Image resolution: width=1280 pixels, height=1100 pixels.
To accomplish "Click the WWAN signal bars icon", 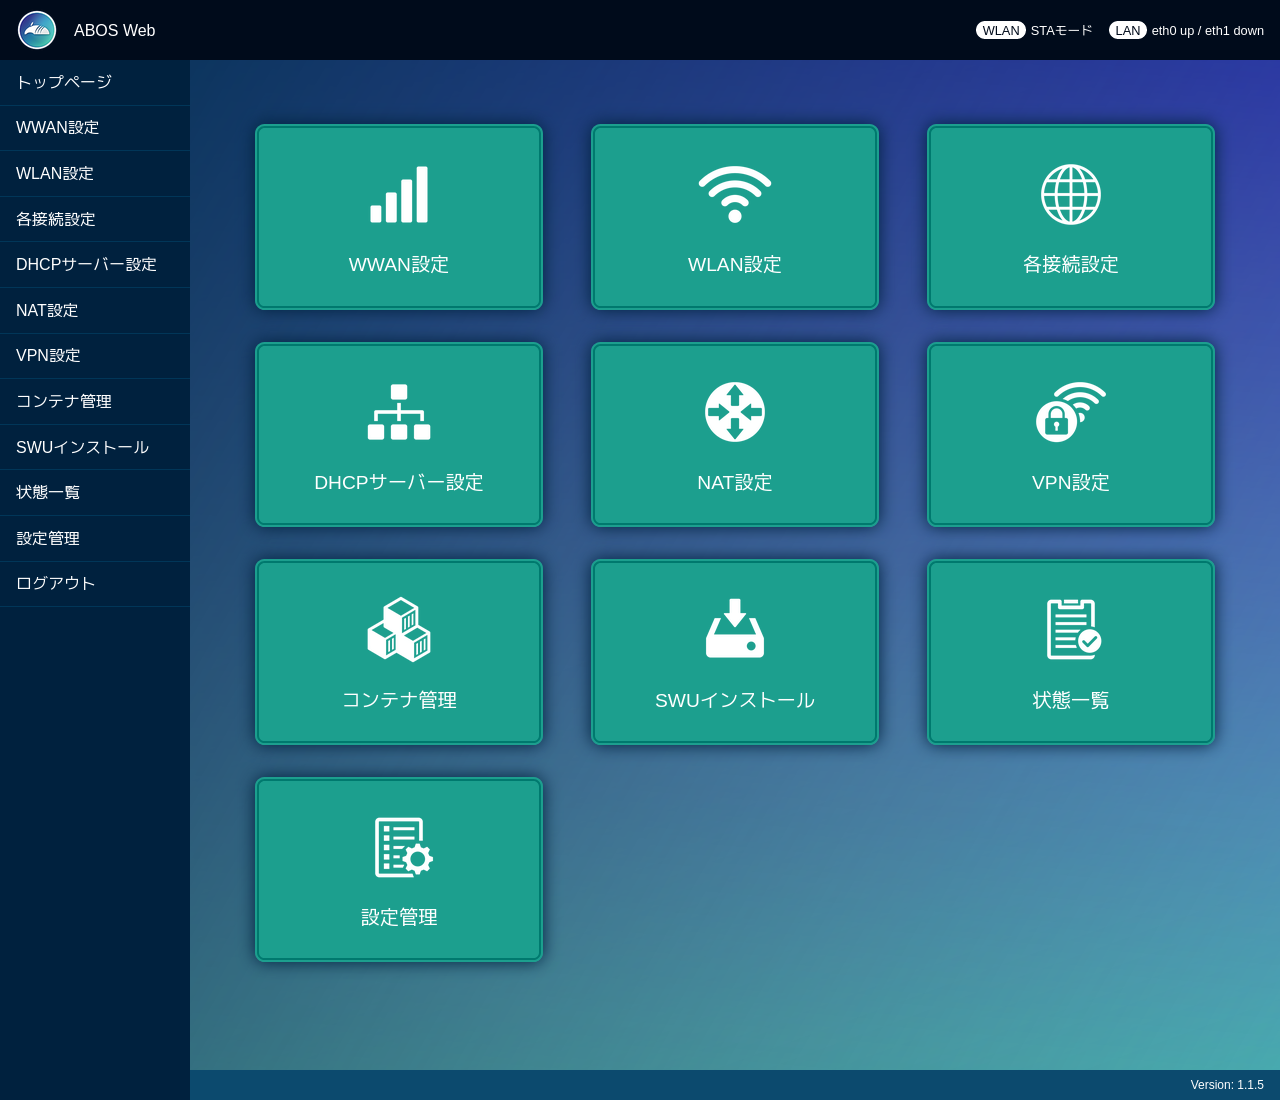I will [399, 195].
